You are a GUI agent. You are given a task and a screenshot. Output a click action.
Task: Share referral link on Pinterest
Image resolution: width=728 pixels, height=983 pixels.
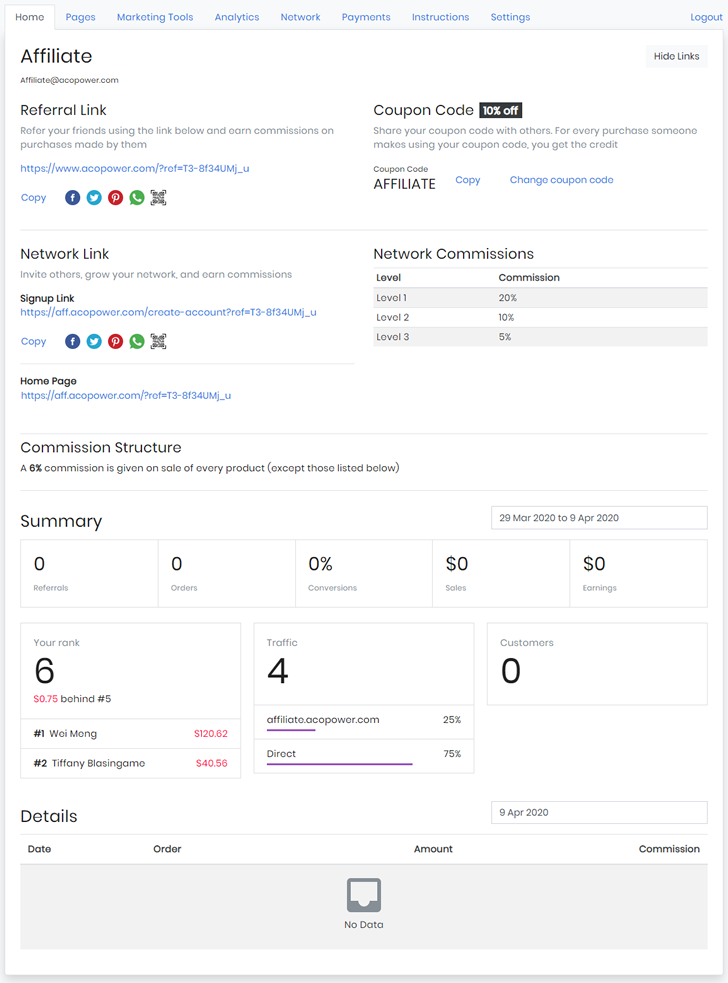116,198
